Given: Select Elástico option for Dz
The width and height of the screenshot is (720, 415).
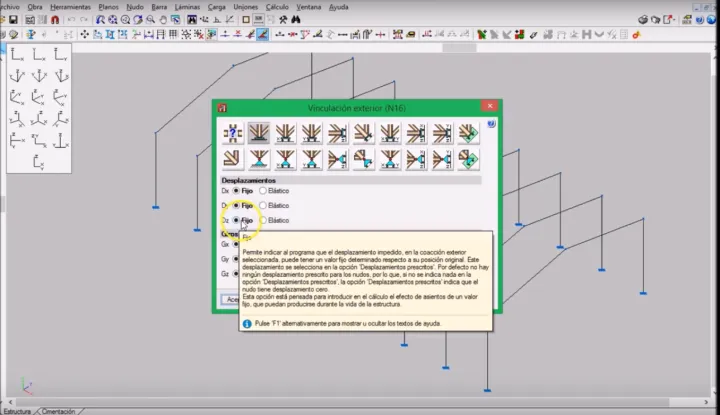Looking at the screenshot, I should pyautogui.click(x=263, y=220).
